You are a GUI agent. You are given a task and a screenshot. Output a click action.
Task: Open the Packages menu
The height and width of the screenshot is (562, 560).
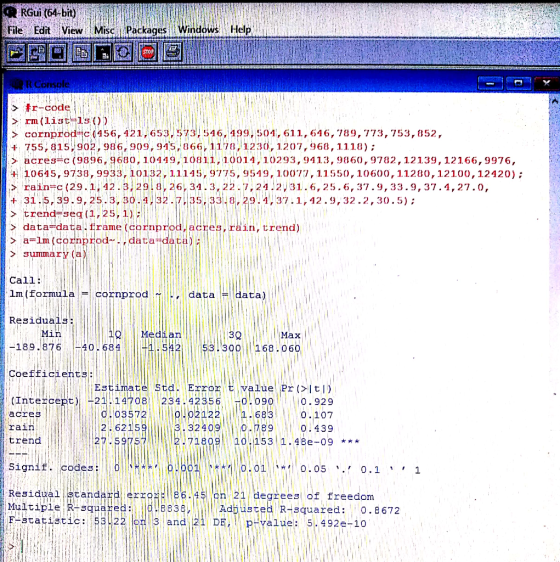click(x=146, y=30)
